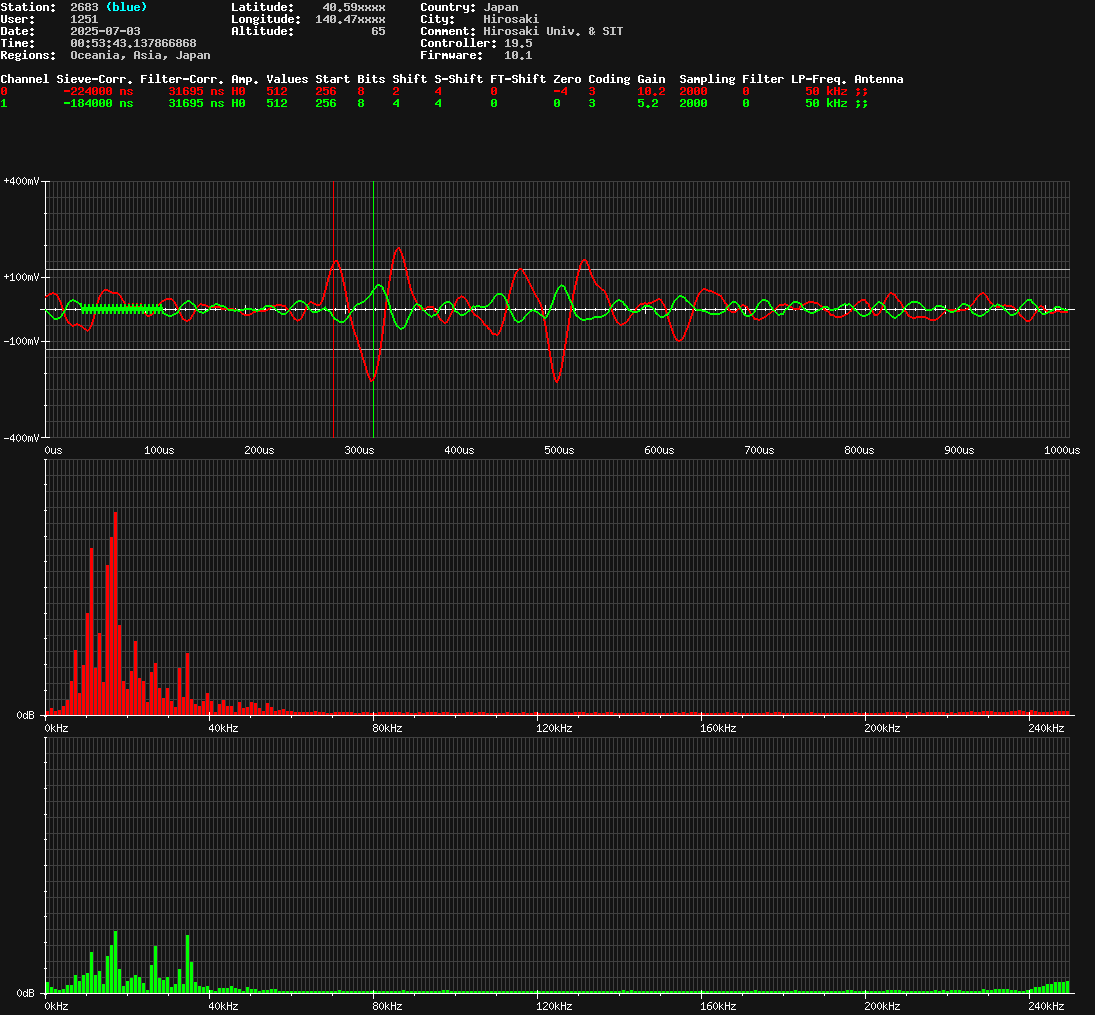Click the "+400mV" axis label
Viewport: 1095px width, 1015px height.
coord(21,182)
